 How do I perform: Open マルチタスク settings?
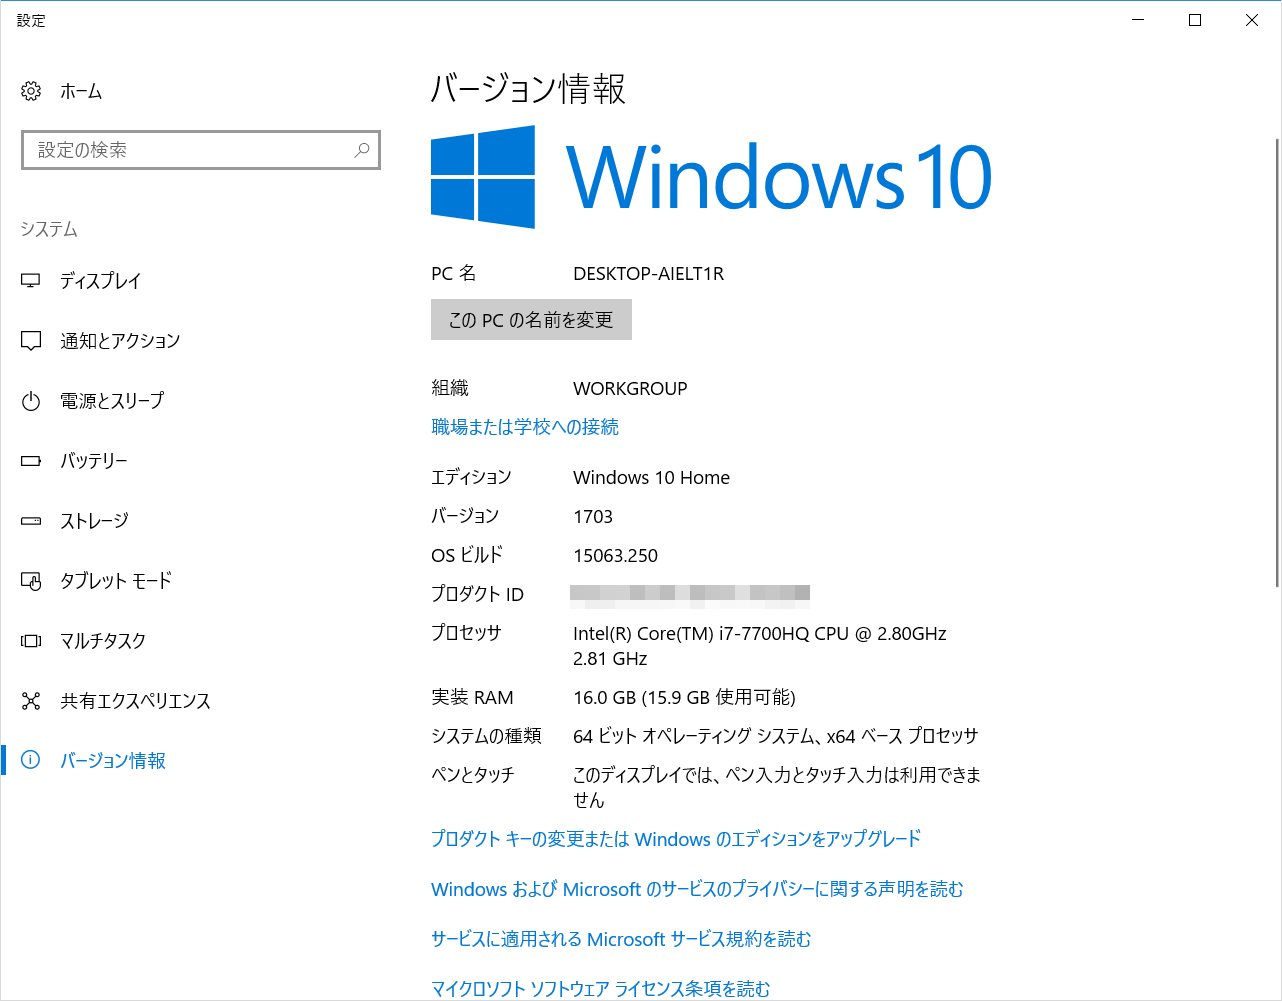click(x=30, y=641)
